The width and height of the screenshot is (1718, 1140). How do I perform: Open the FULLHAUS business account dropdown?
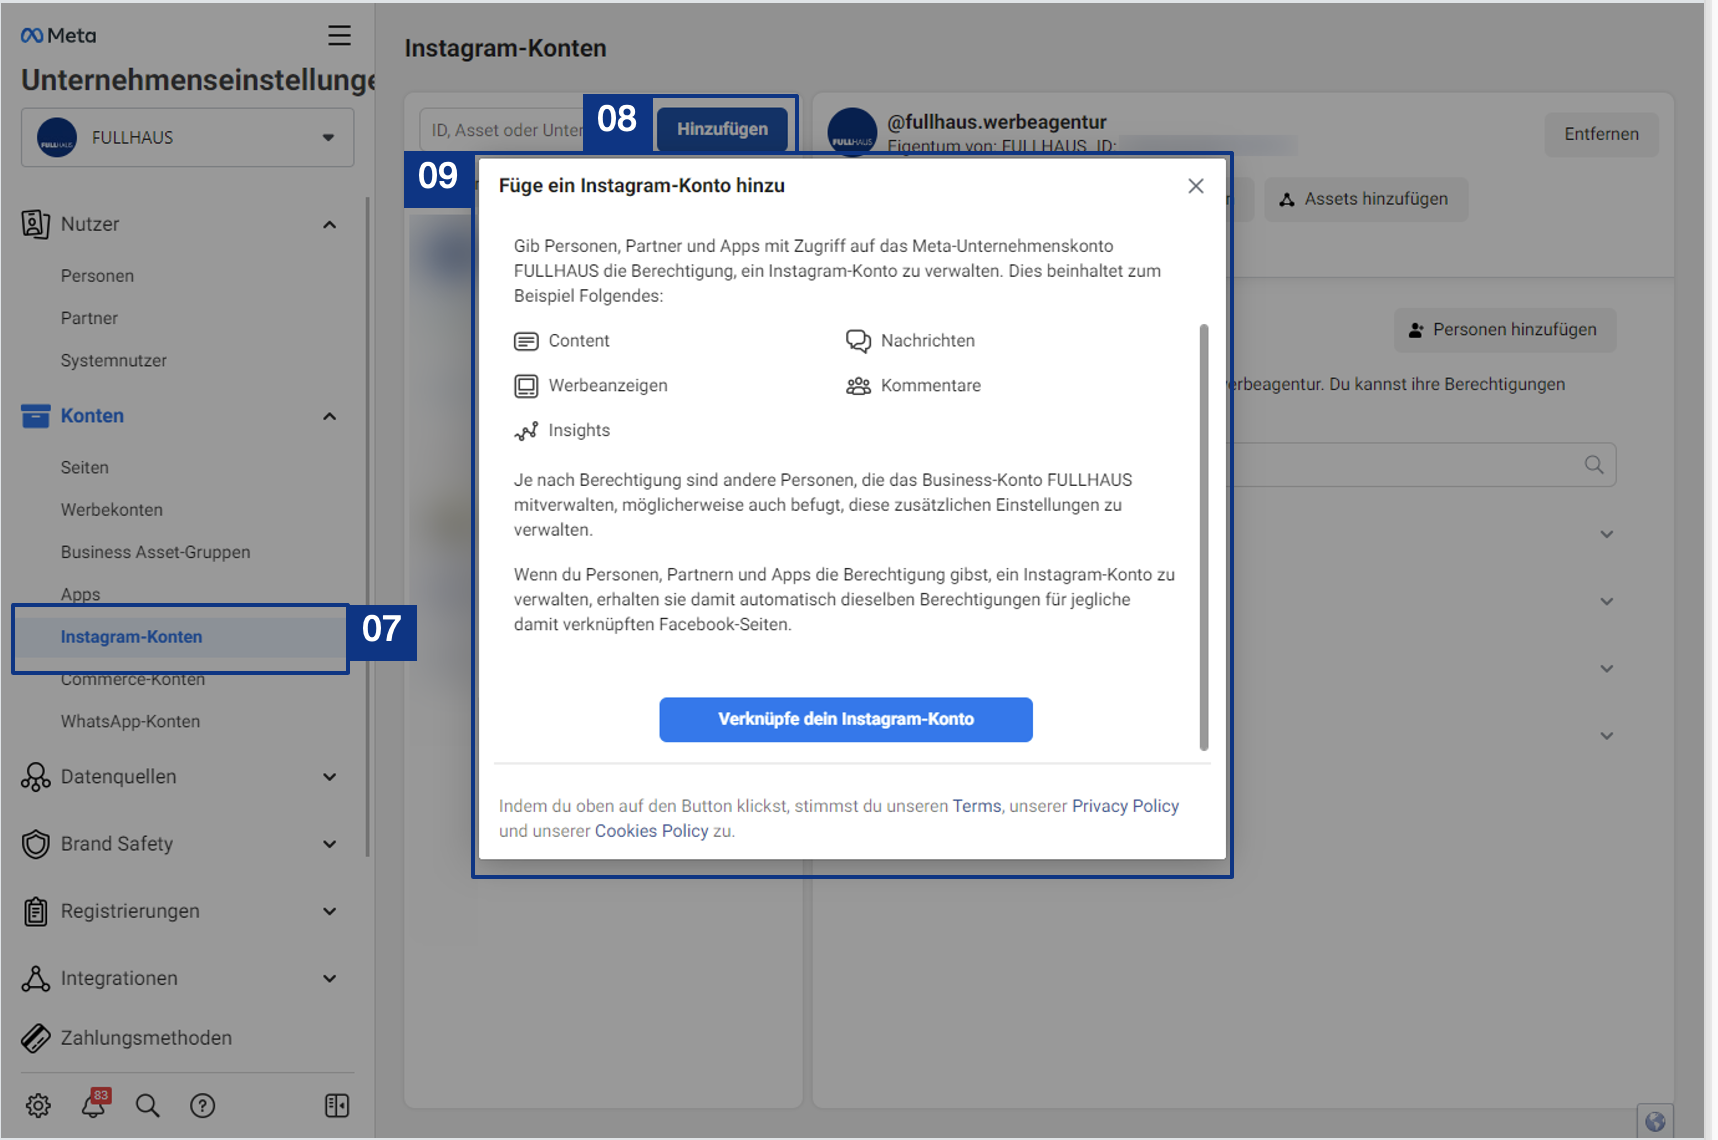pos(188,138)
